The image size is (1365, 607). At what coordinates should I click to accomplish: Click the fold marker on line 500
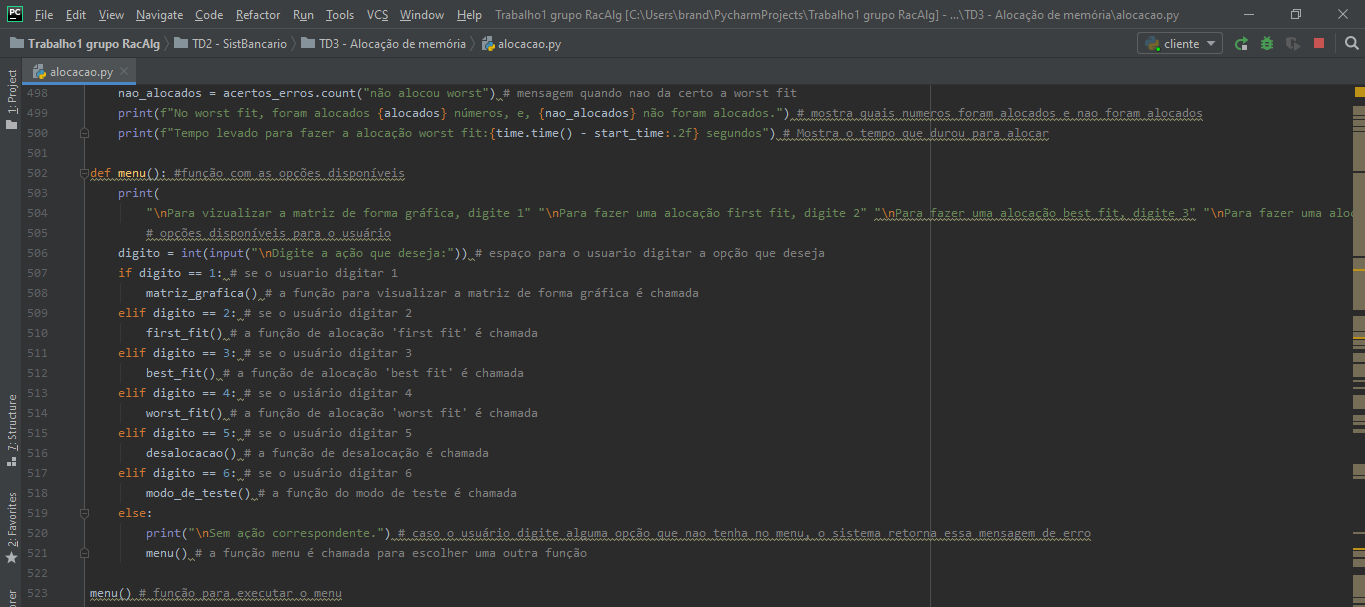pos(84,133)
